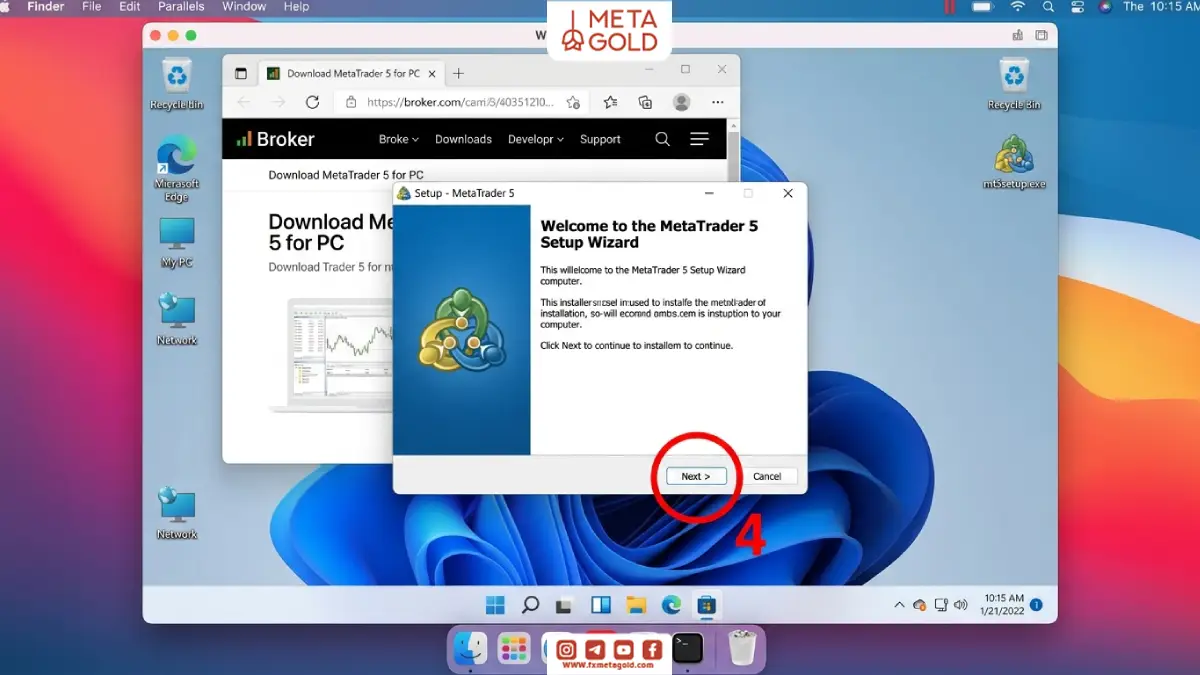This screenshot has width=1200, height=675.
Task: Open the Edge profile avatar
Action: pos(682,102)
